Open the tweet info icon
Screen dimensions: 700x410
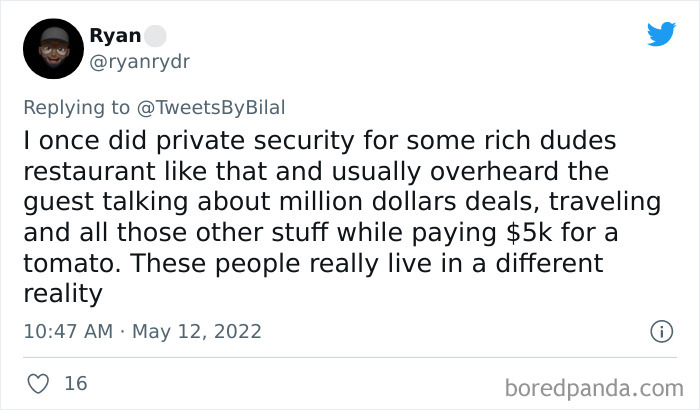pos(660,330)
